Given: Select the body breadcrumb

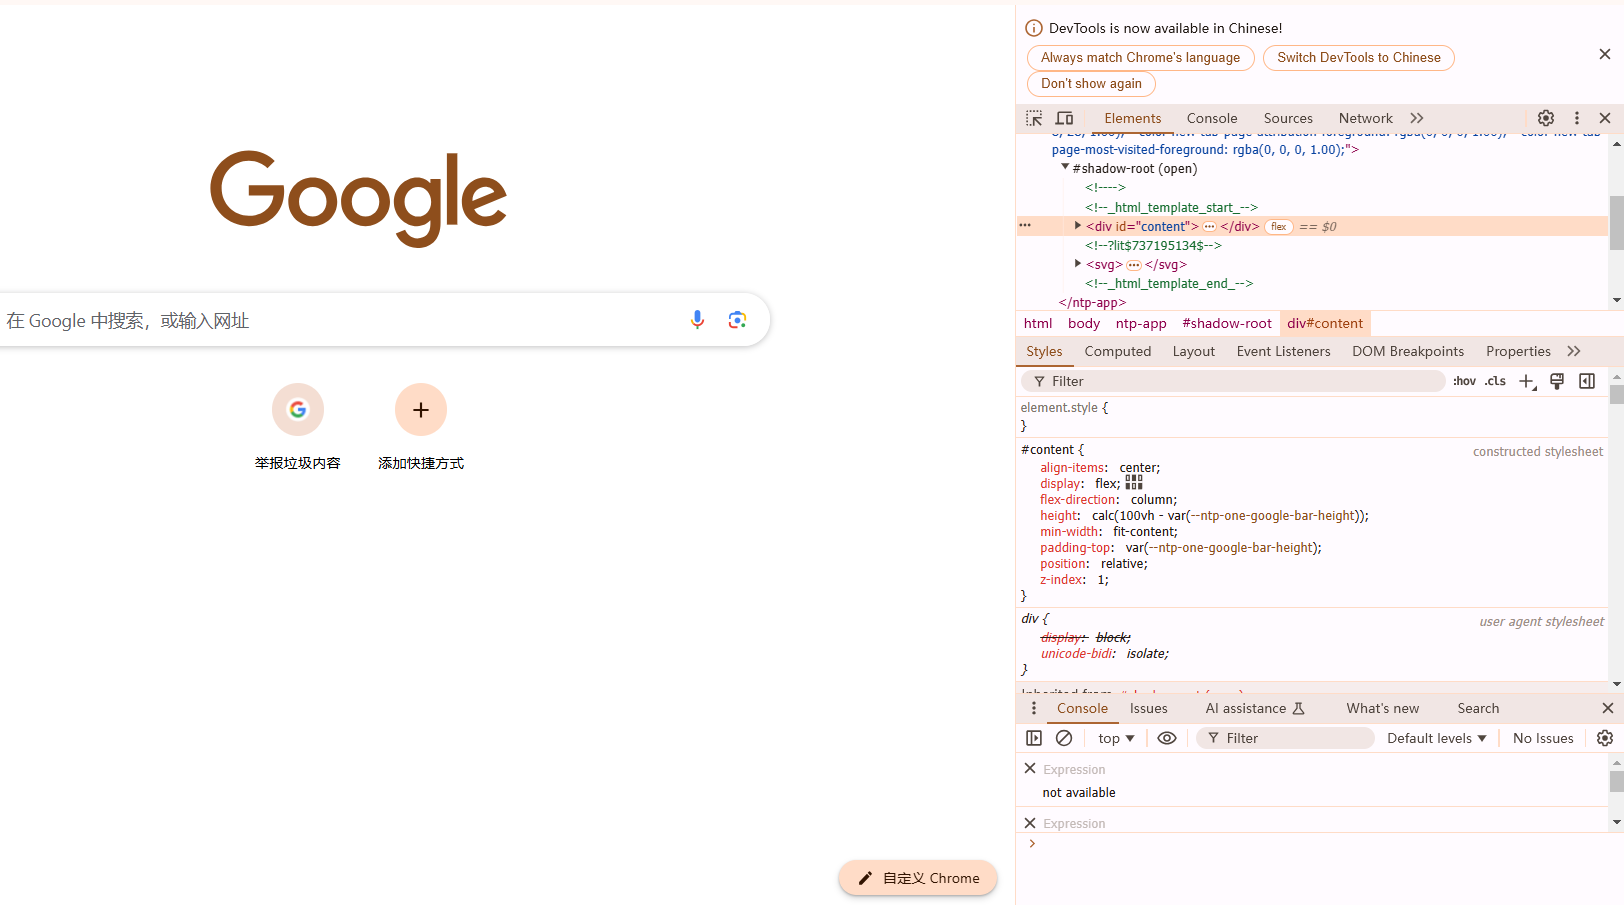Looking at the screenshot, I should pos(1084,323).
